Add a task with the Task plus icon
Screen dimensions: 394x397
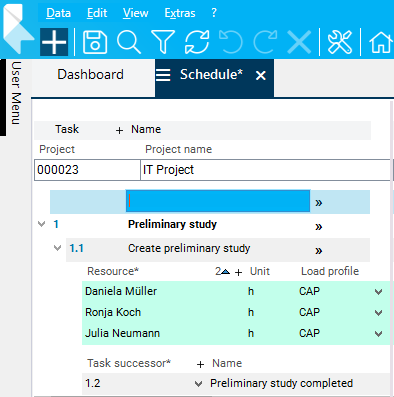tap(119, 130)
